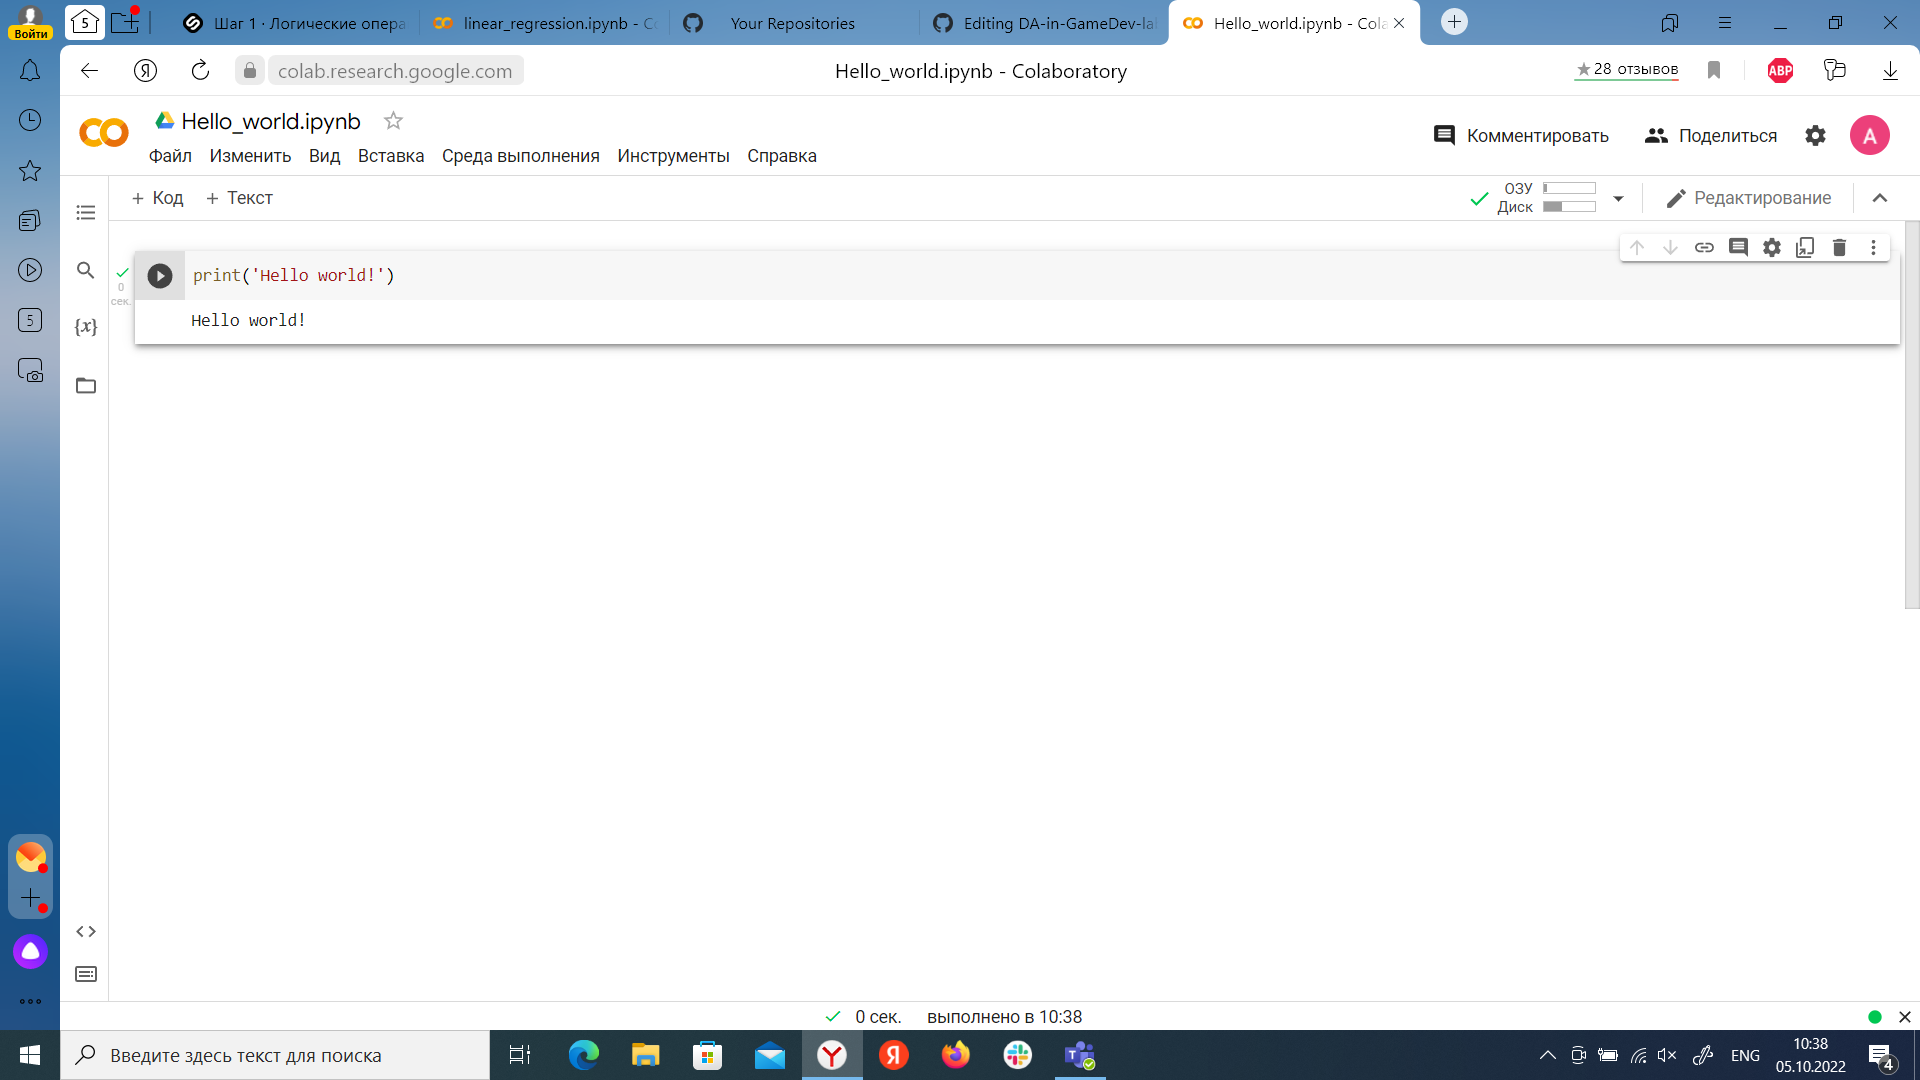Delete the cell using trash icon

coord(1839,247)
